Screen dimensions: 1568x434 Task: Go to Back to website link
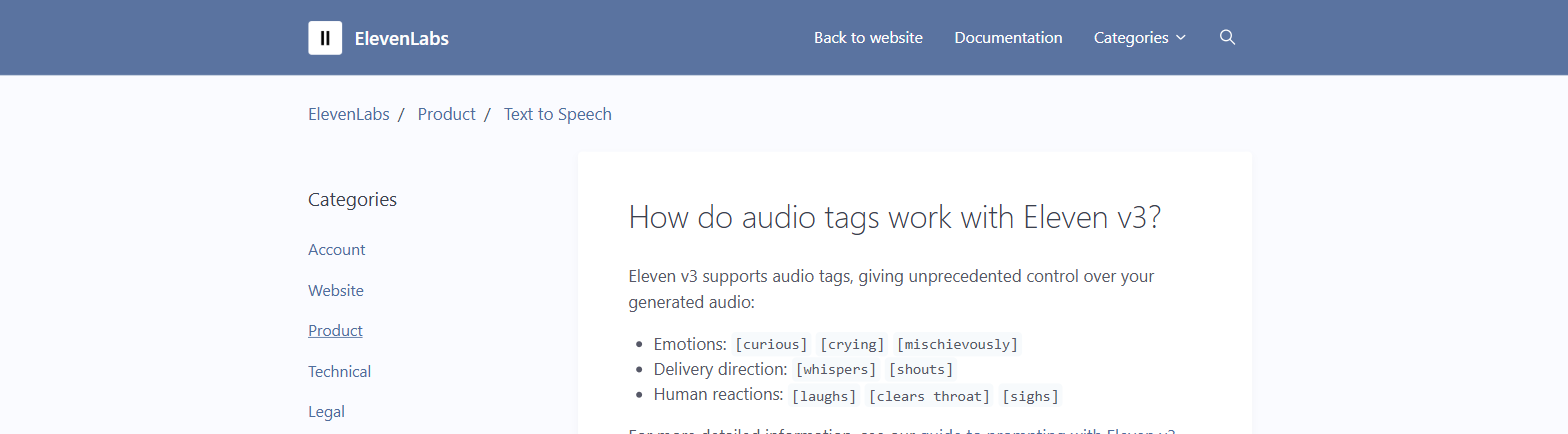click(868, 37)
